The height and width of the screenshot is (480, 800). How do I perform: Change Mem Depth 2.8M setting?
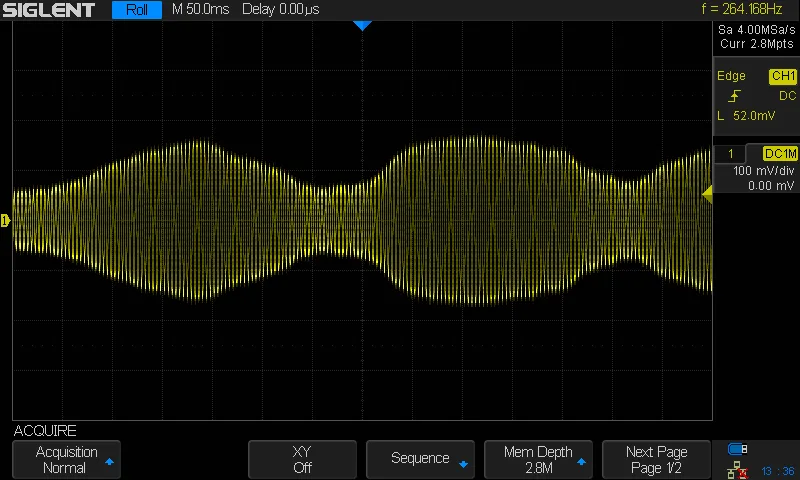(538, 460)
